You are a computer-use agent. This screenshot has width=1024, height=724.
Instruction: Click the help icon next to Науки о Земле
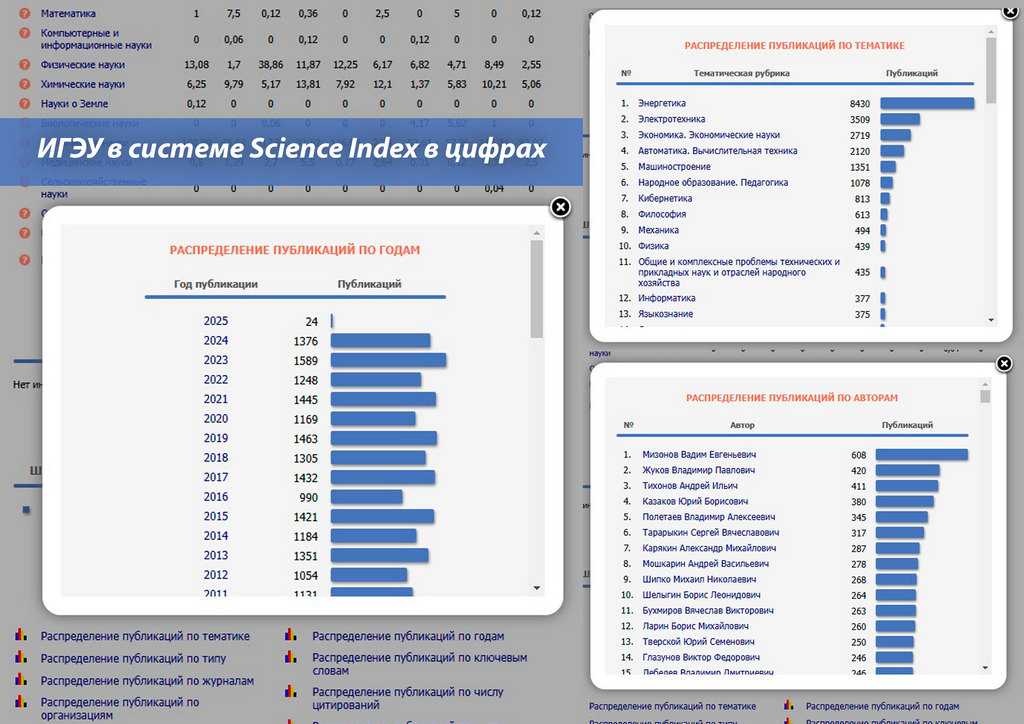pos(25,103)
